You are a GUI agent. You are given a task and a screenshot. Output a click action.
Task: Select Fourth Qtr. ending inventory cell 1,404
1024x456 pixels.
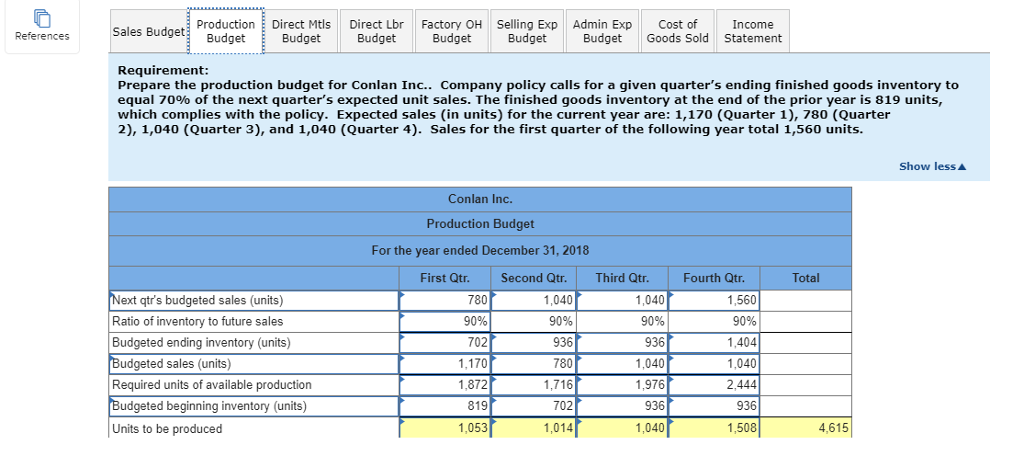coord(714,342)
